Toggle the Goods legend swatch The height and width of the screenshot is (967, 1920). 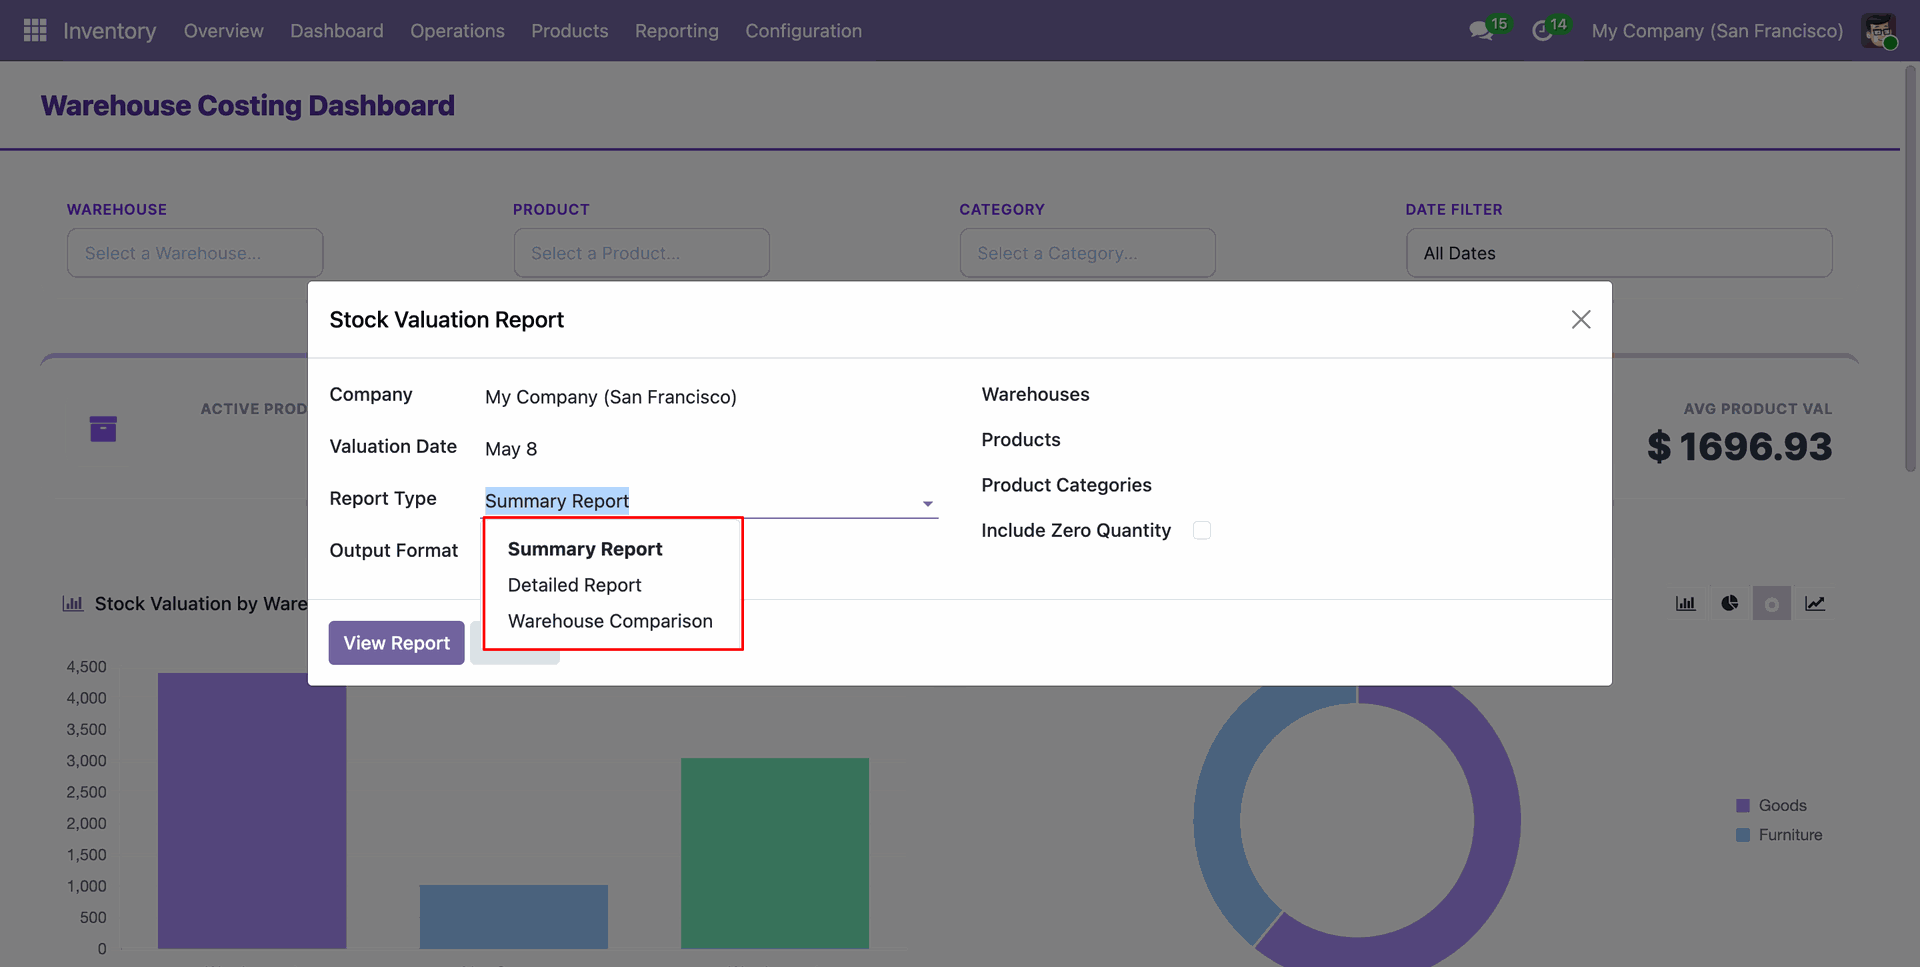[1742, 805]
